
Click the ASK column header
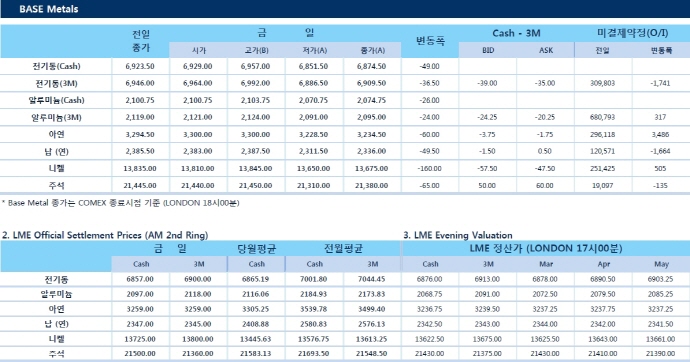tap(546, 51)
